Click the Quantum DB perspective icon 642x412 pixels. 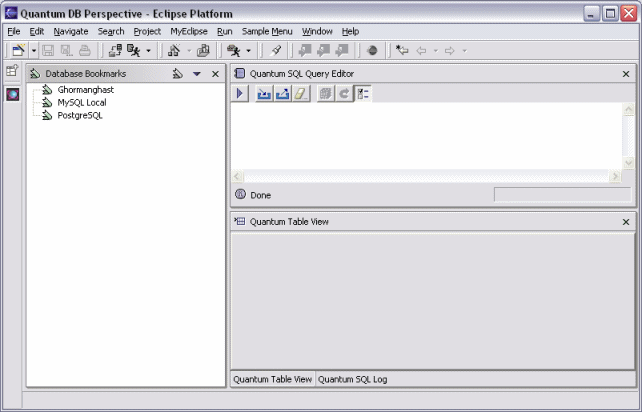point(12,94)
